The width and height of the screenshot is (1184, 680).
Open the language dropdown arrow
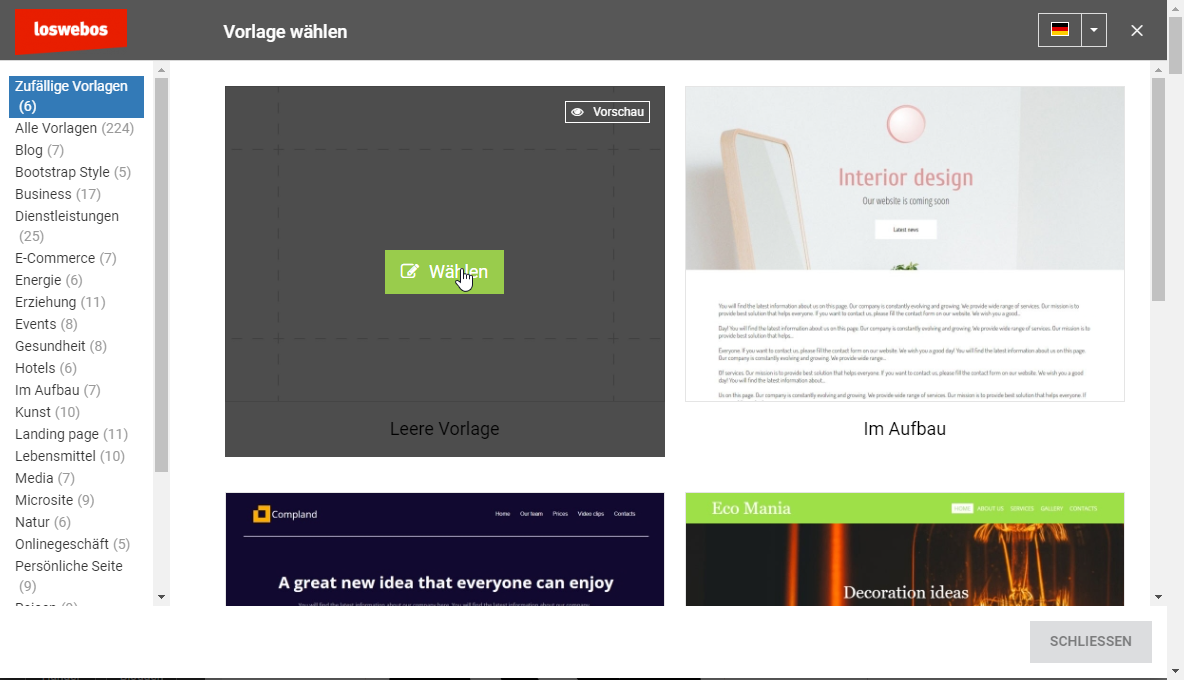[x=1094, y=30]
